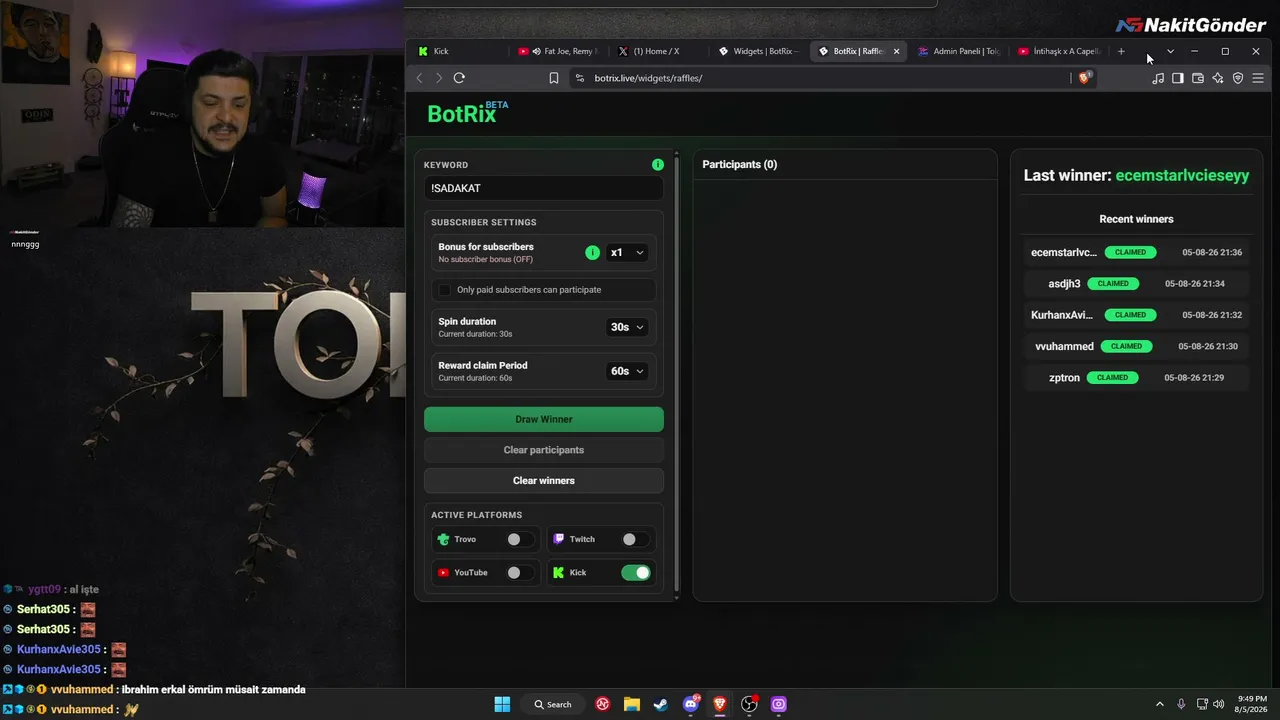Select recent winner asdjh3

(x=1064, y=284)
